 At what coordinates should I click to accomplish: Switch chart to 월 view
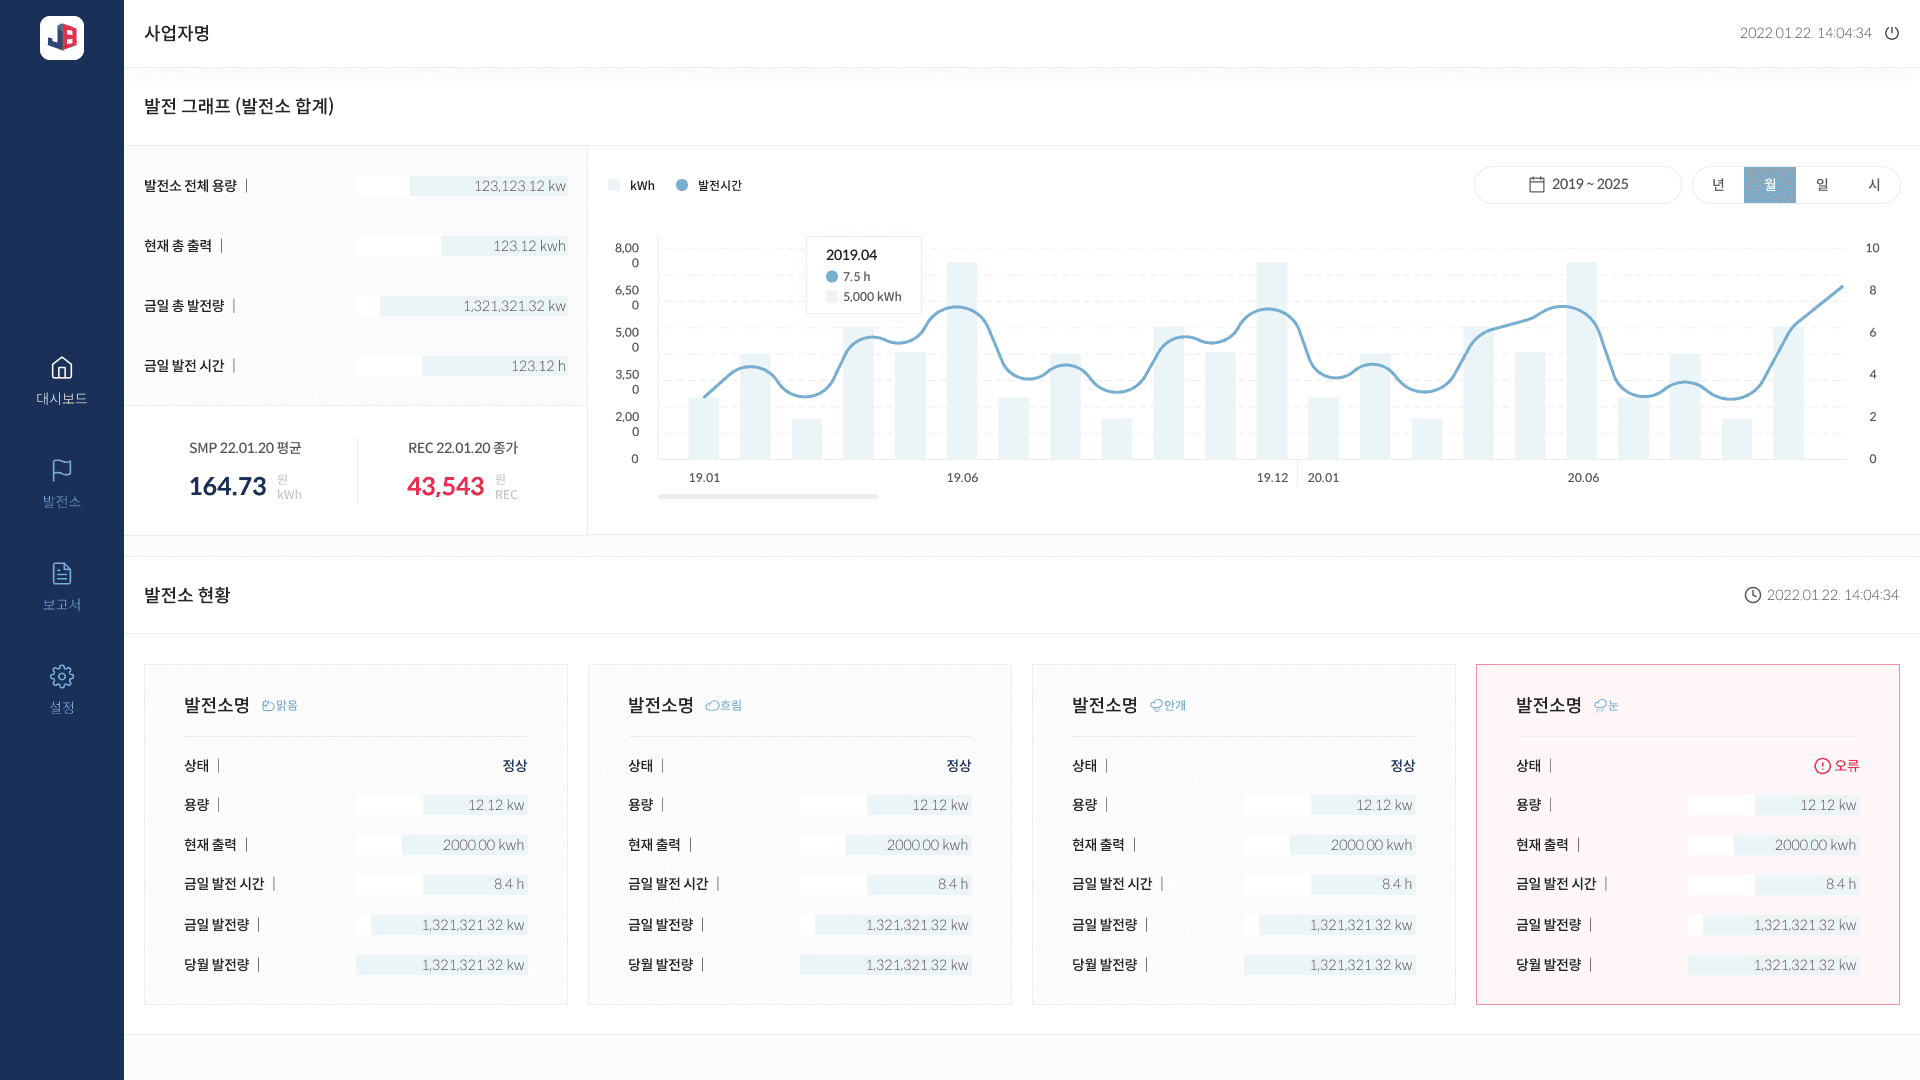tap(1769, 185)
